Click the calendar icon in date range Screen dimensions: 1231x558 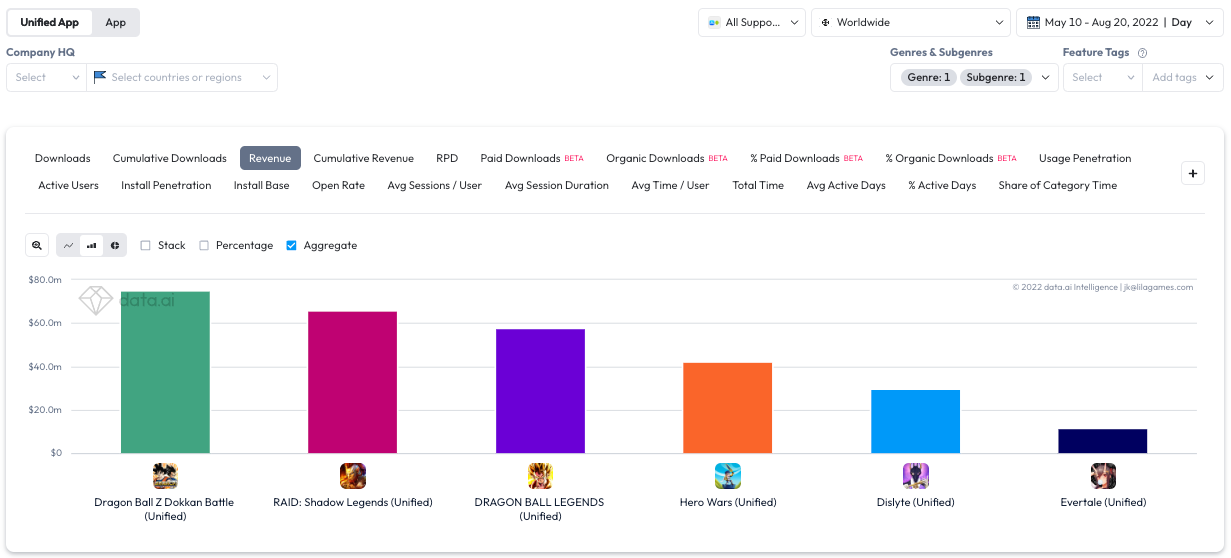click(x=1032, y=22)
